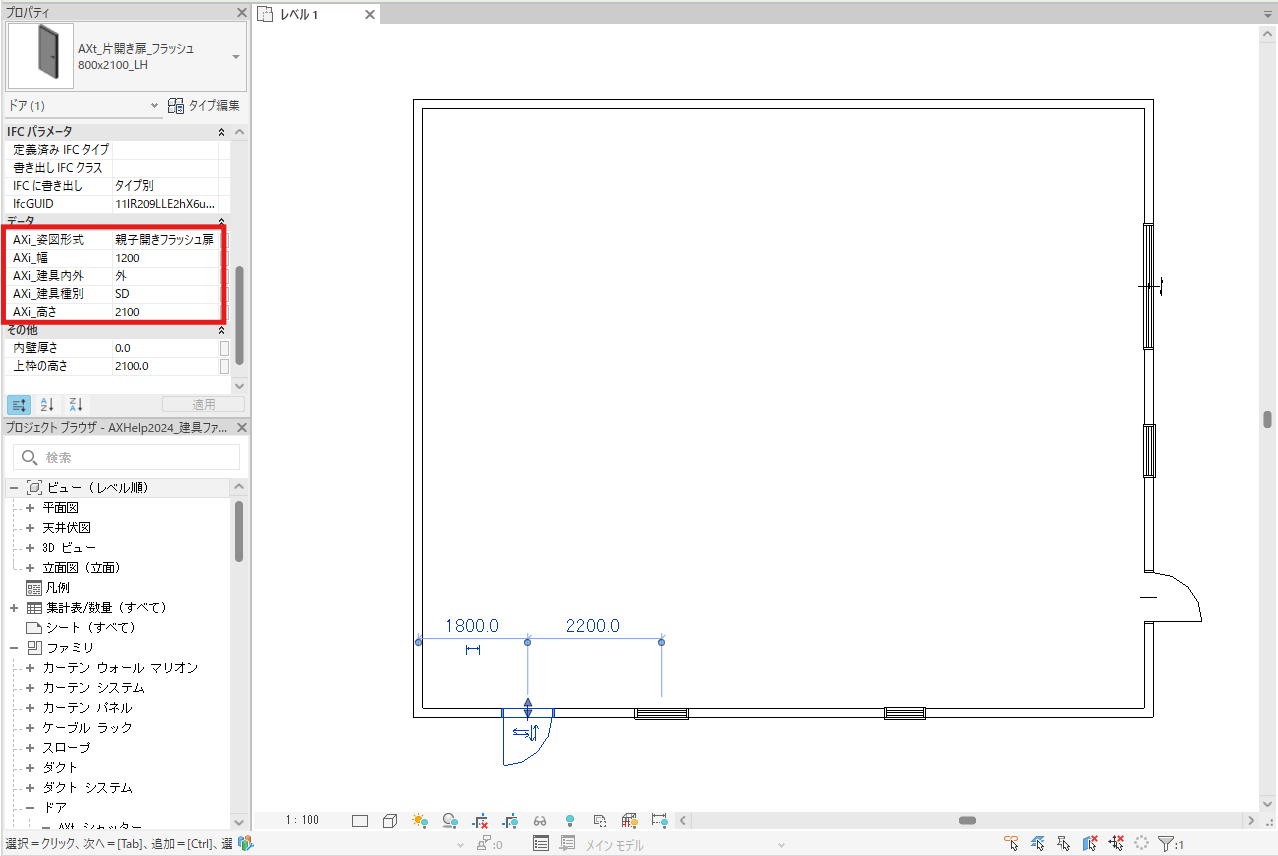The image size is (1278, 856).
Task: Sort properties alphabetically A to Z
Action: 47,404
